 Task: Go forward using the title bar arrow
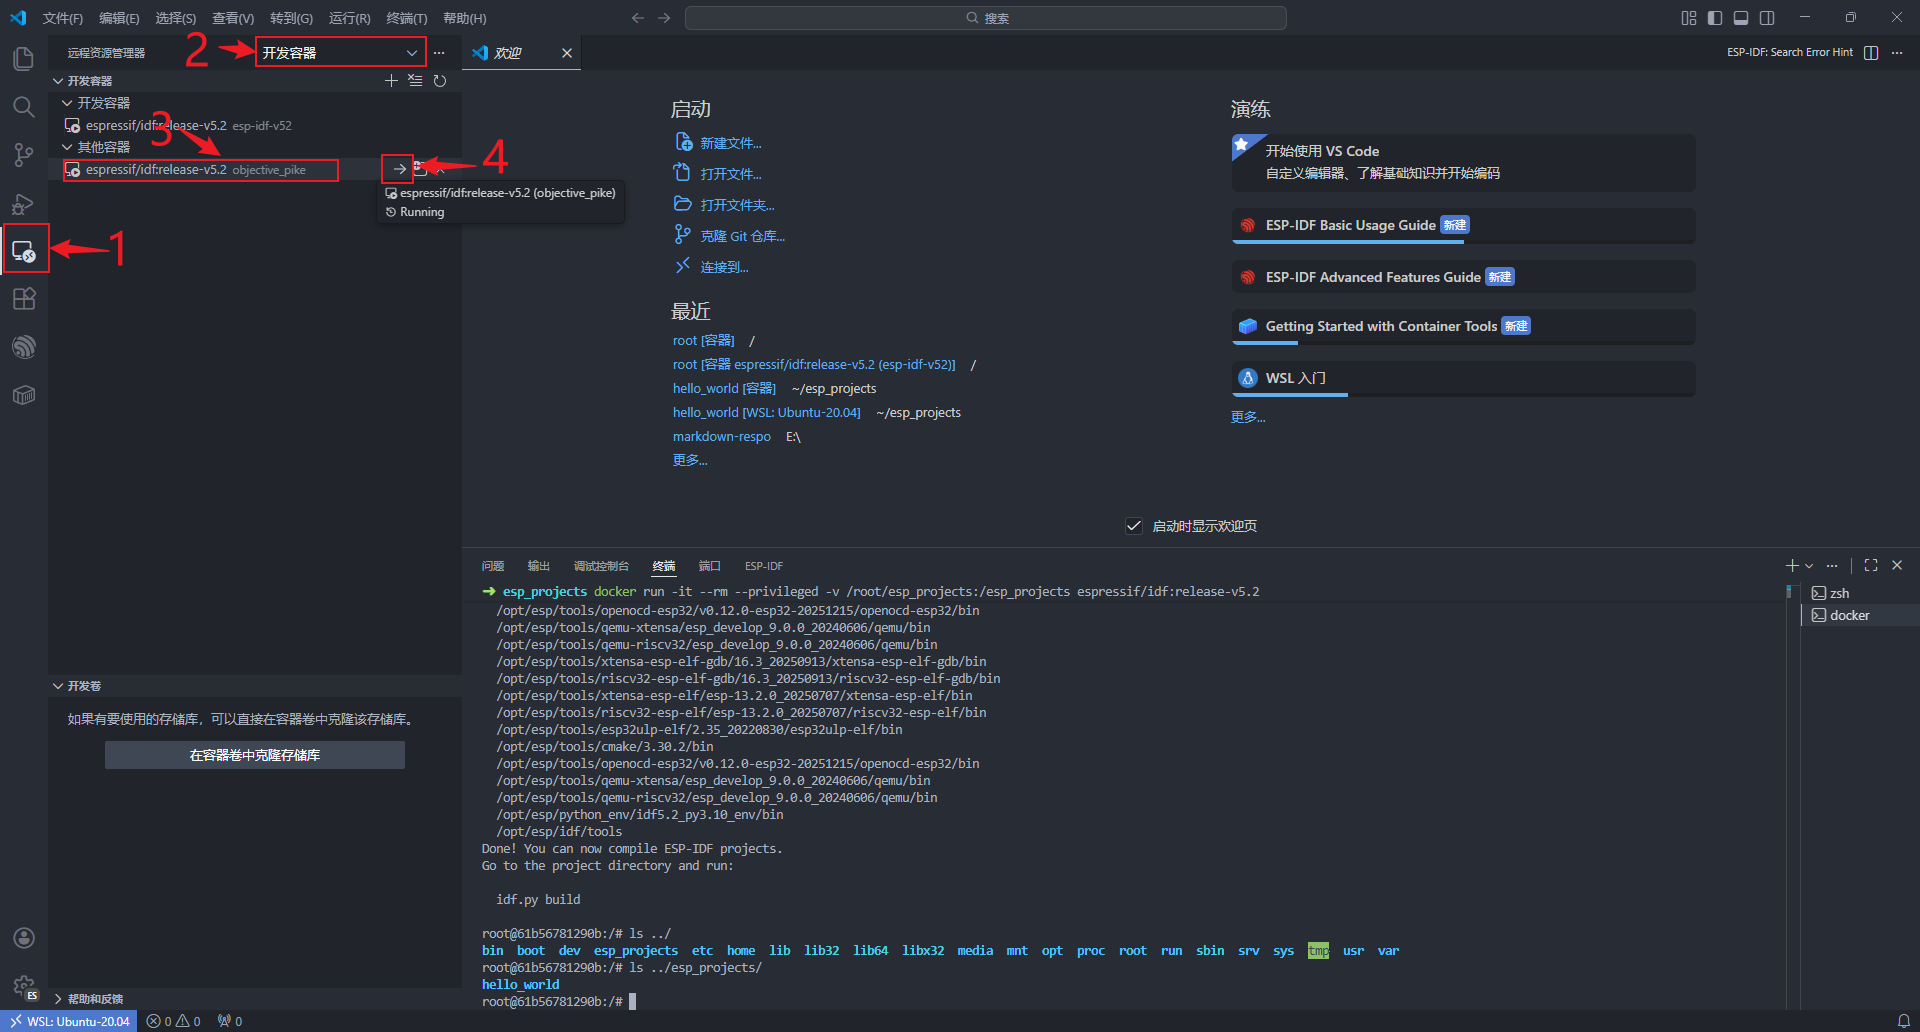[x=664, y=18]
